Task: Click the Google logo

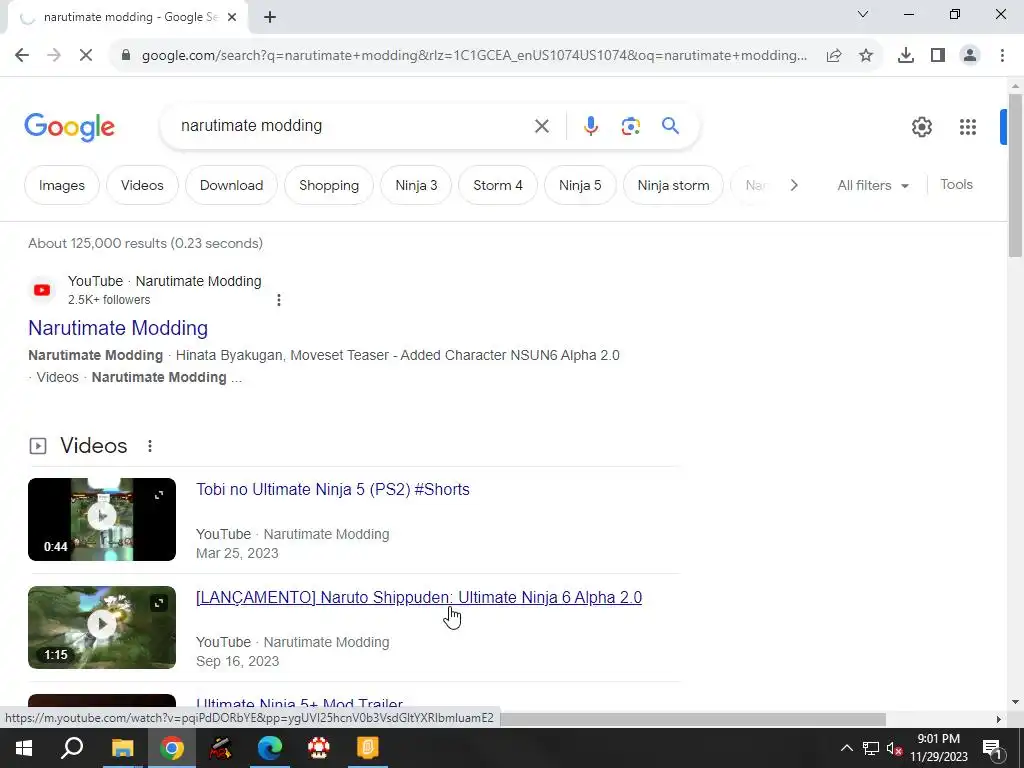Action: coord(69,127)
